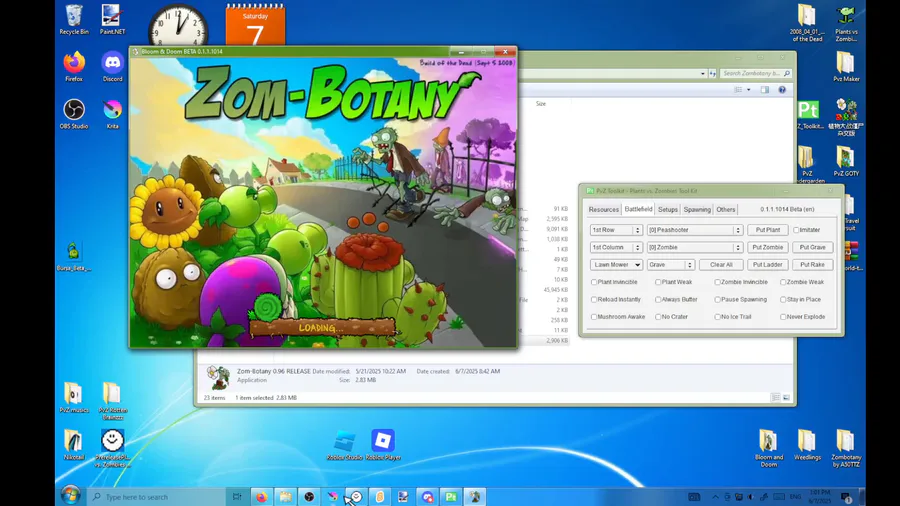Viewport: 900px width, 506px height.
Task: Enable the Imitater checkbox
Action: [x=796, y=230]
